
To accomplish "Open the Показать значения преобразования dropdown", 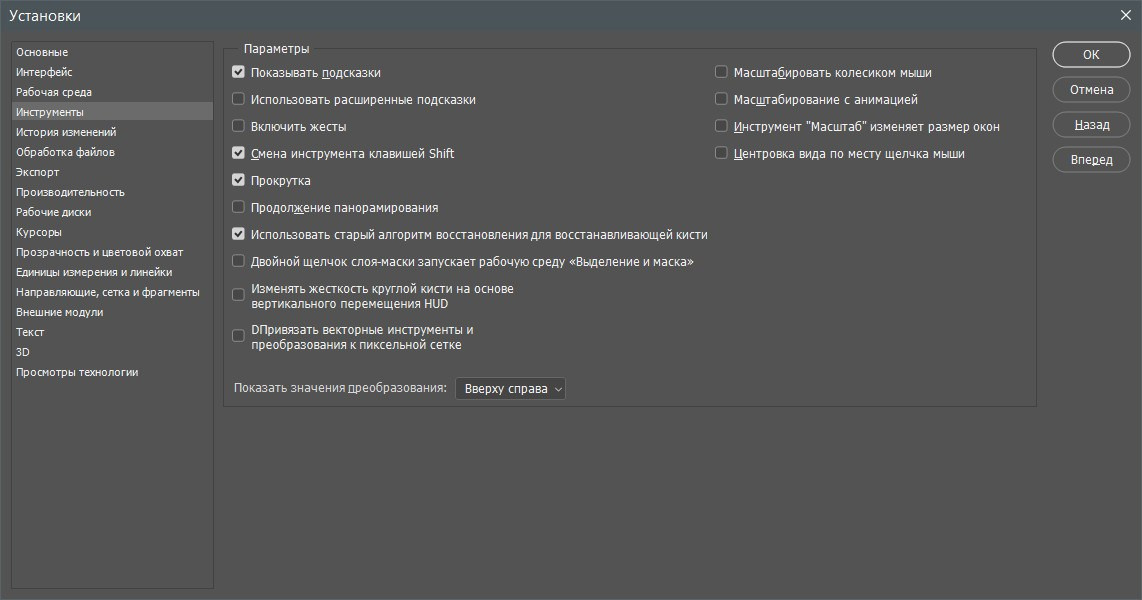I will point(510,388).
